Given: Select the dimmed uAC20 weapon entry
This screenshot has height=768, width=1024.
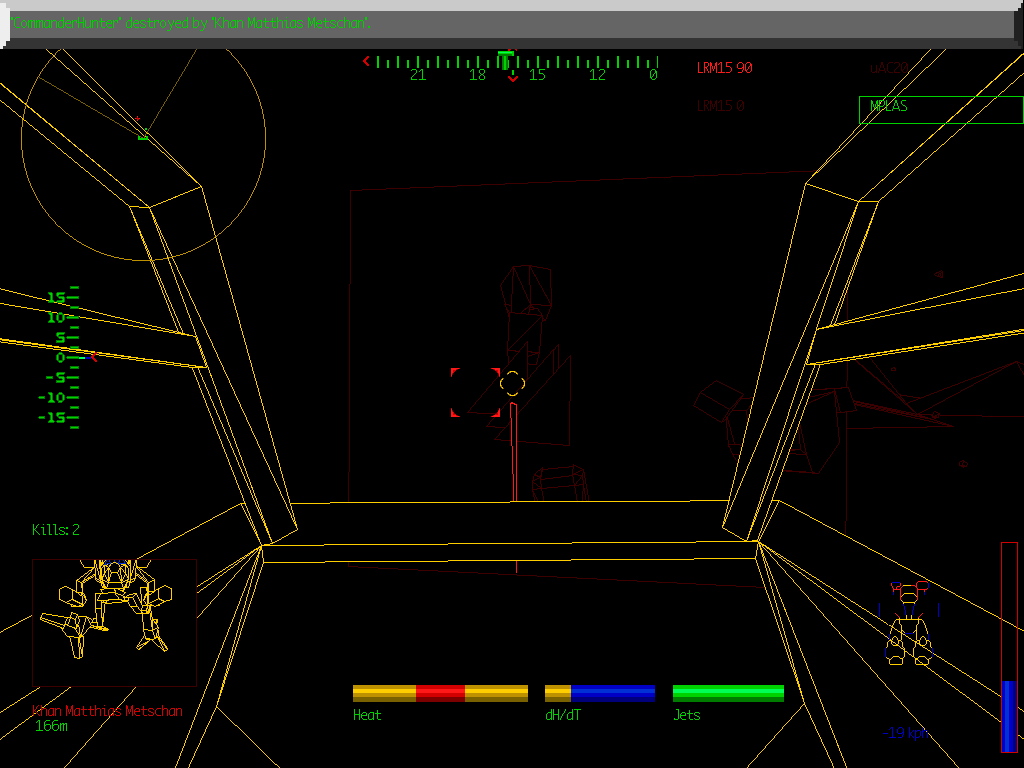Looking at the screenshot, I should (888, 69).
